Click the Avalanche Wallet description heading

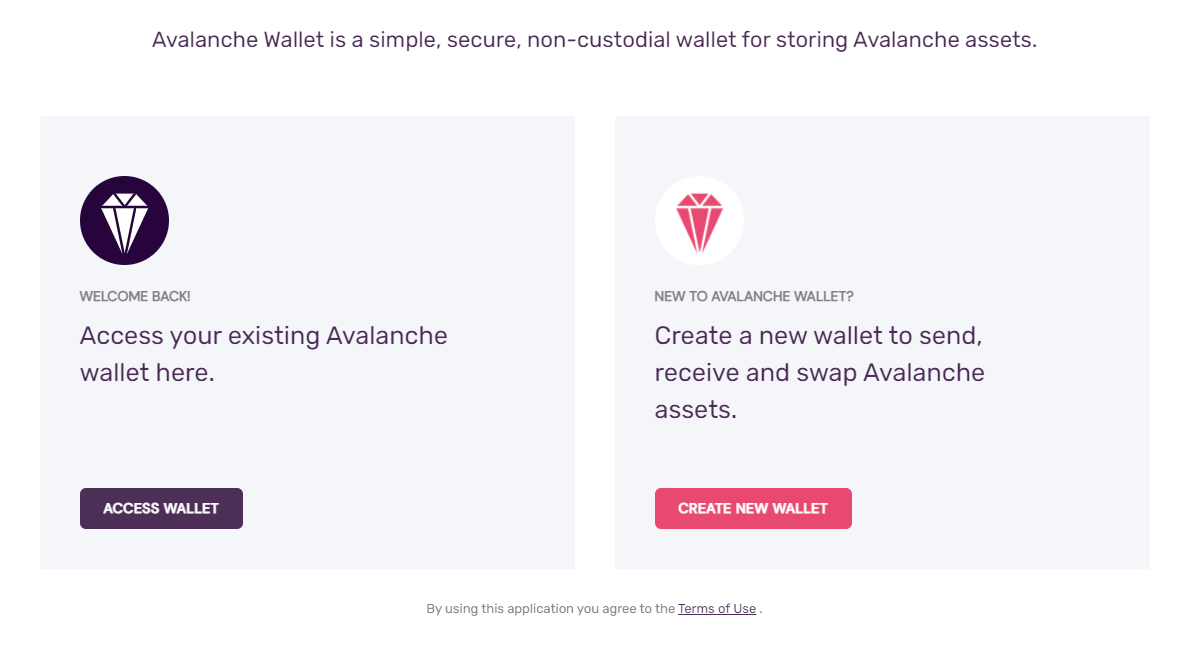click(x=594, y=39)
